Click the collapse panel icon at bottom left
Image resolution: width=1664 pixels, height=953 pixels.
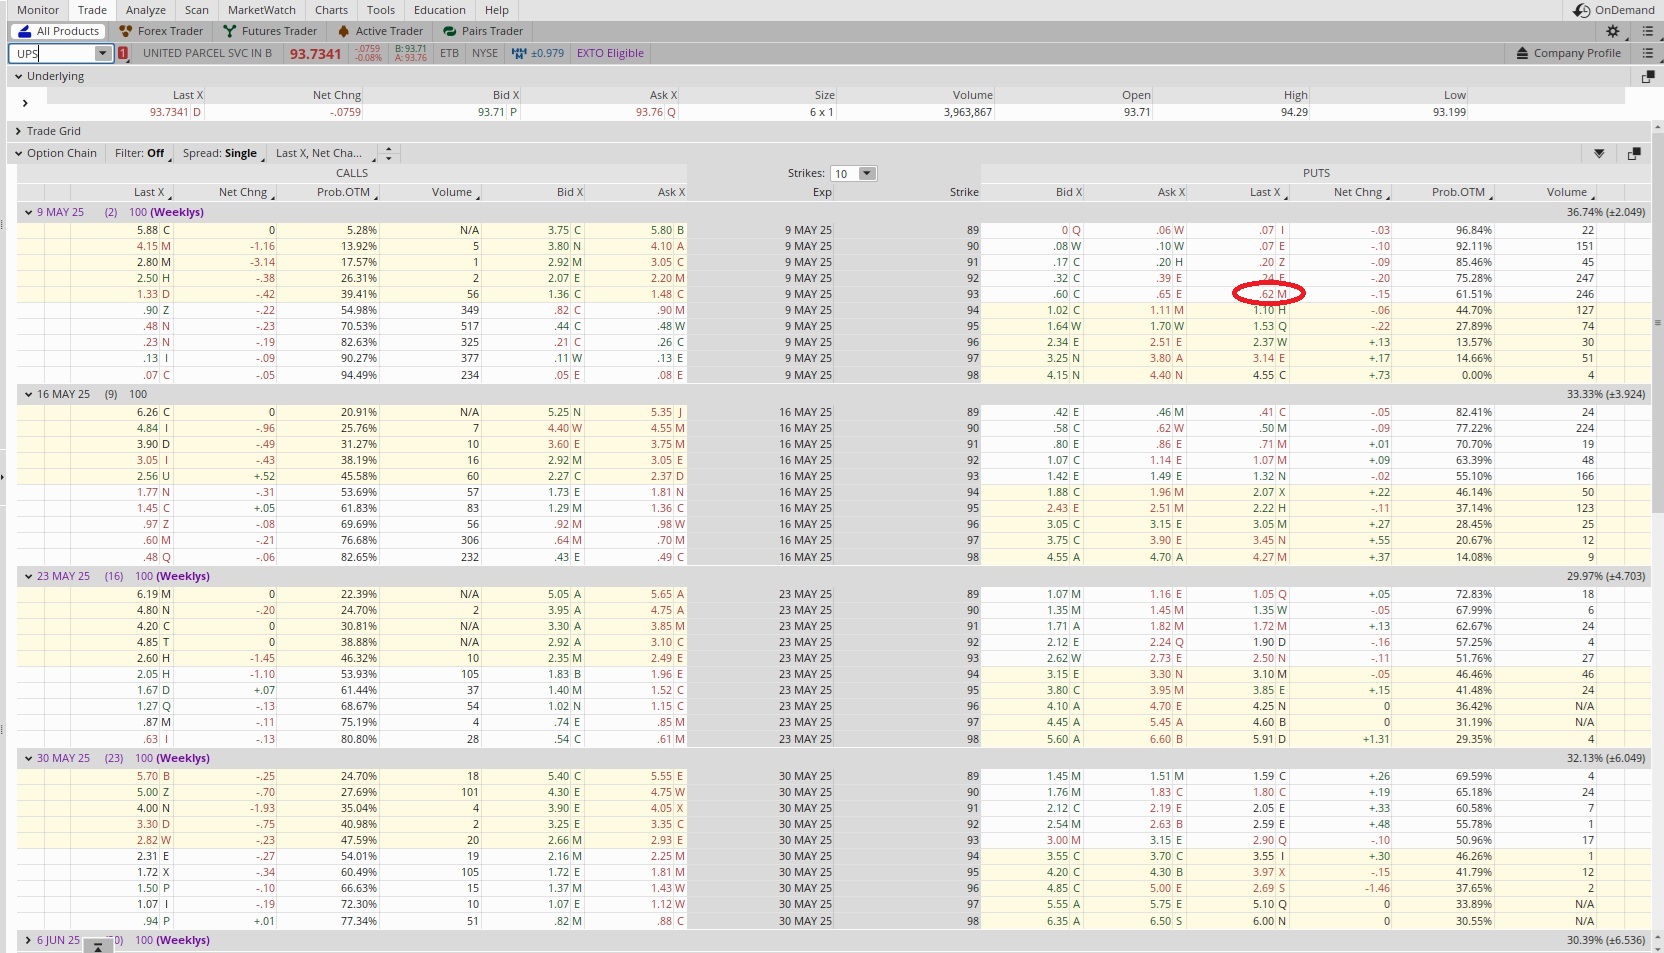(98, 946)
